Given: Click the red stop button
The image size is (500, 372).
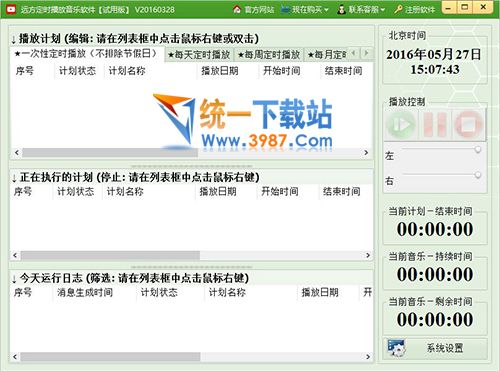Looking at the screenshot, I should [469, 124].
